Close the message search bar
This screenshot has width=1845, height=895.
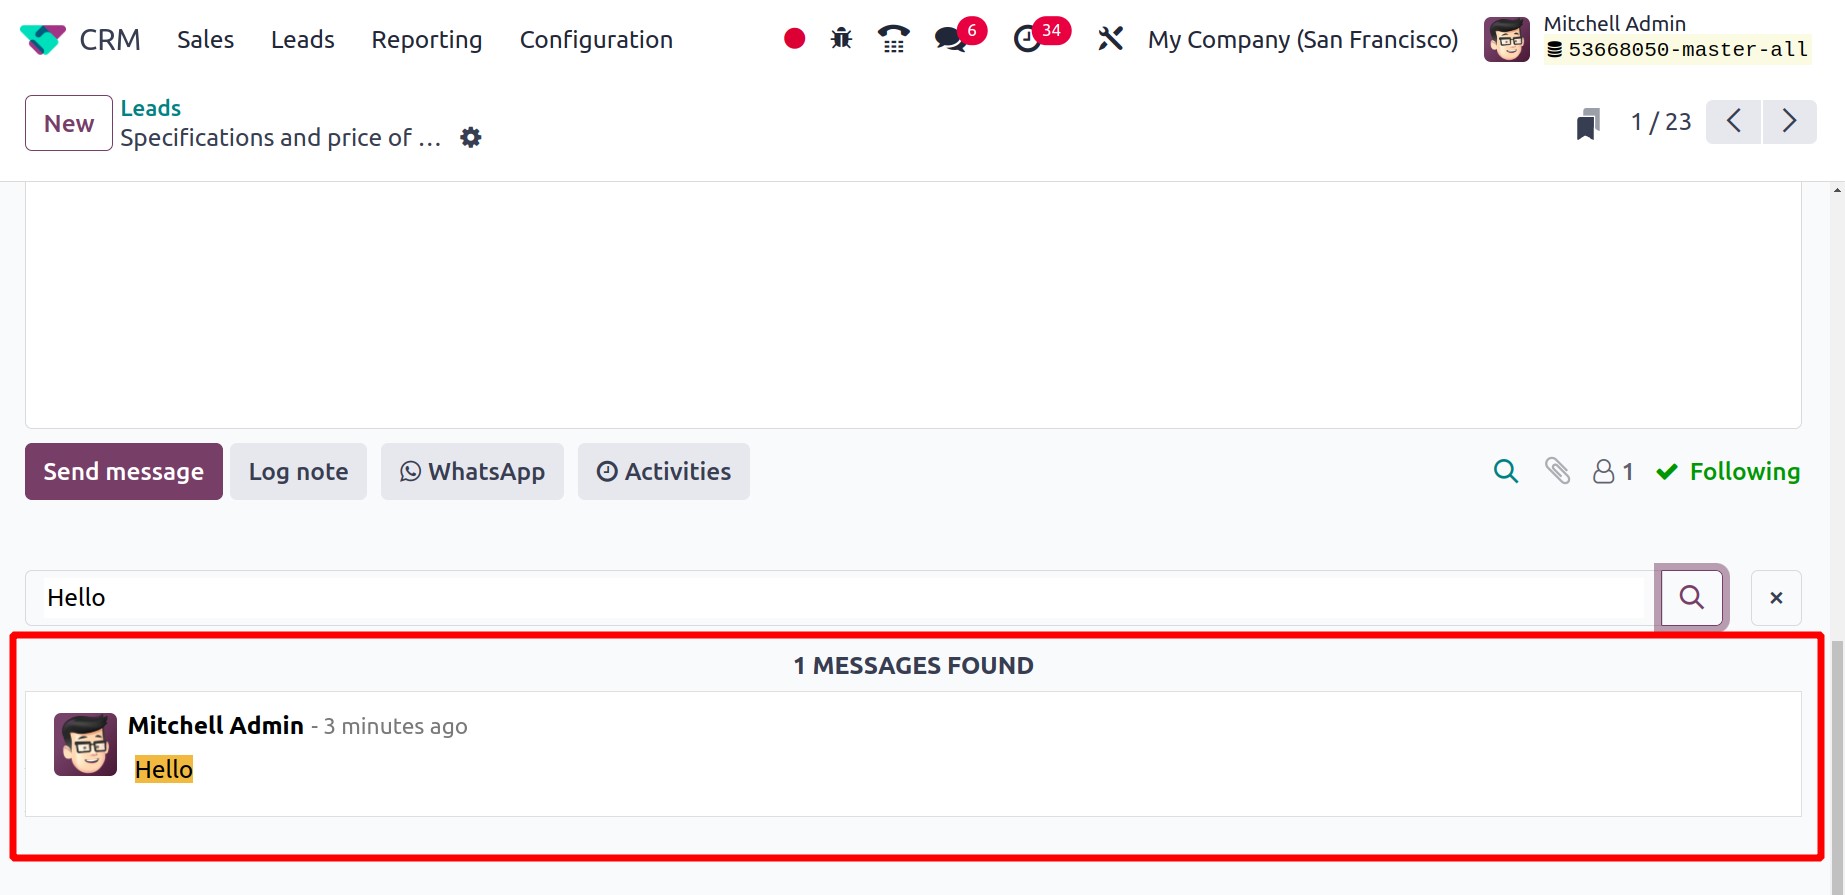pyautogui.click(x=1776, y=598)
